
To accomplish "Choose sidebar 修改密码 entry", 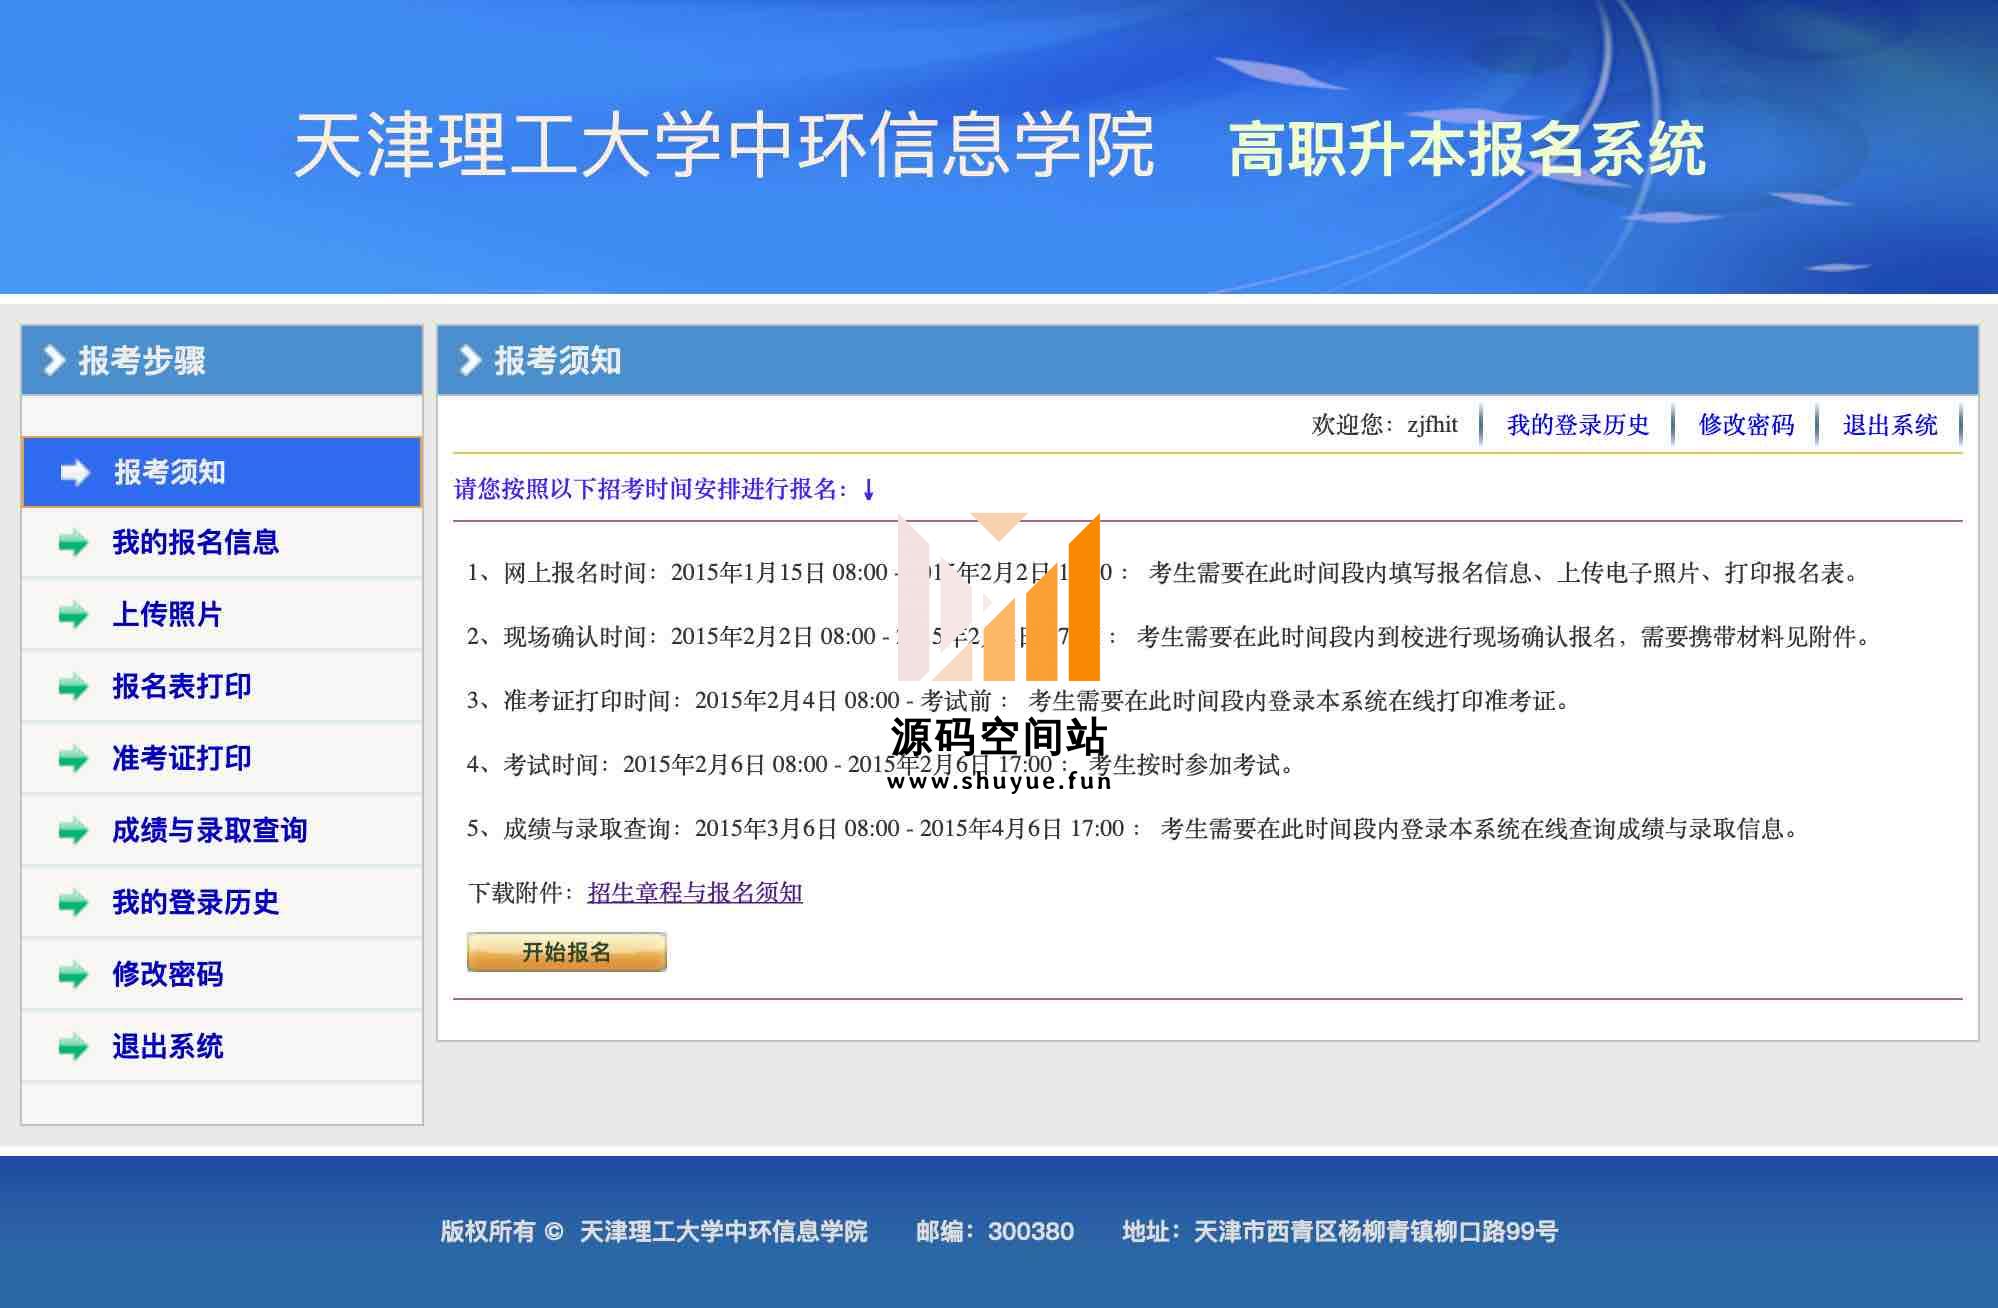I will click(222, 975).
